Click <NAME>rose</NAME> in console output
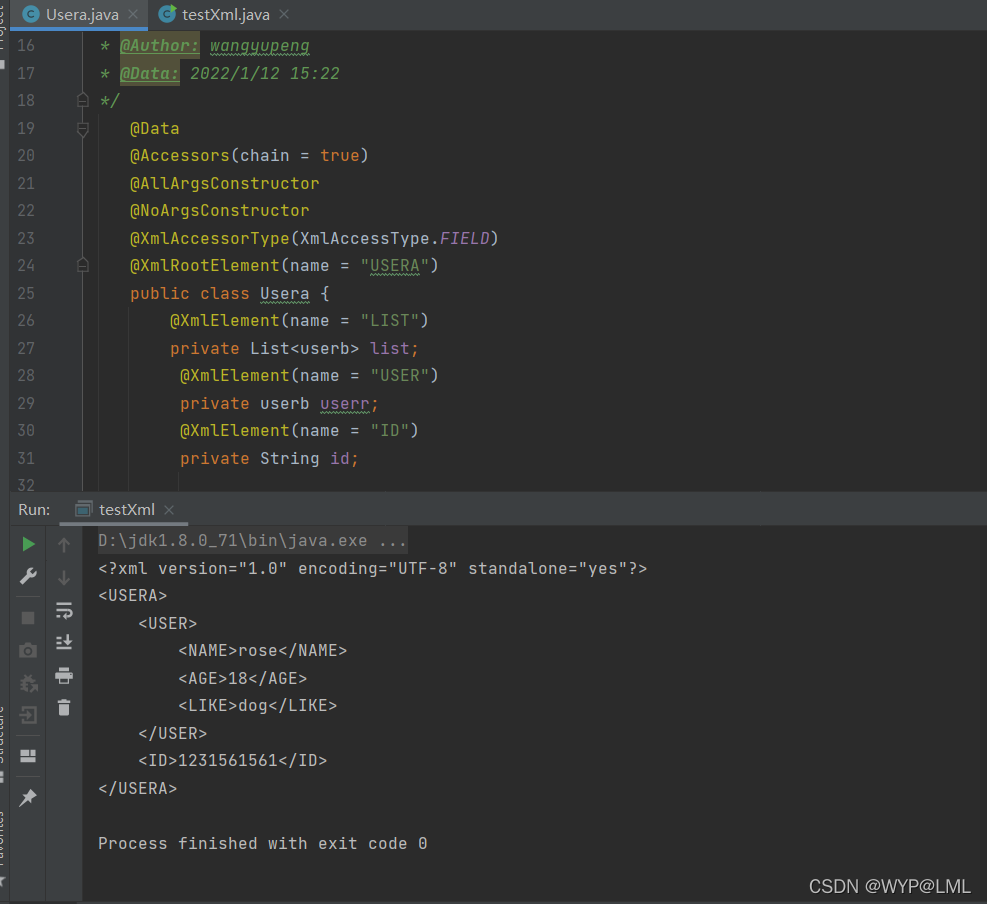This screenshot has width=987, height=904. 262,650
